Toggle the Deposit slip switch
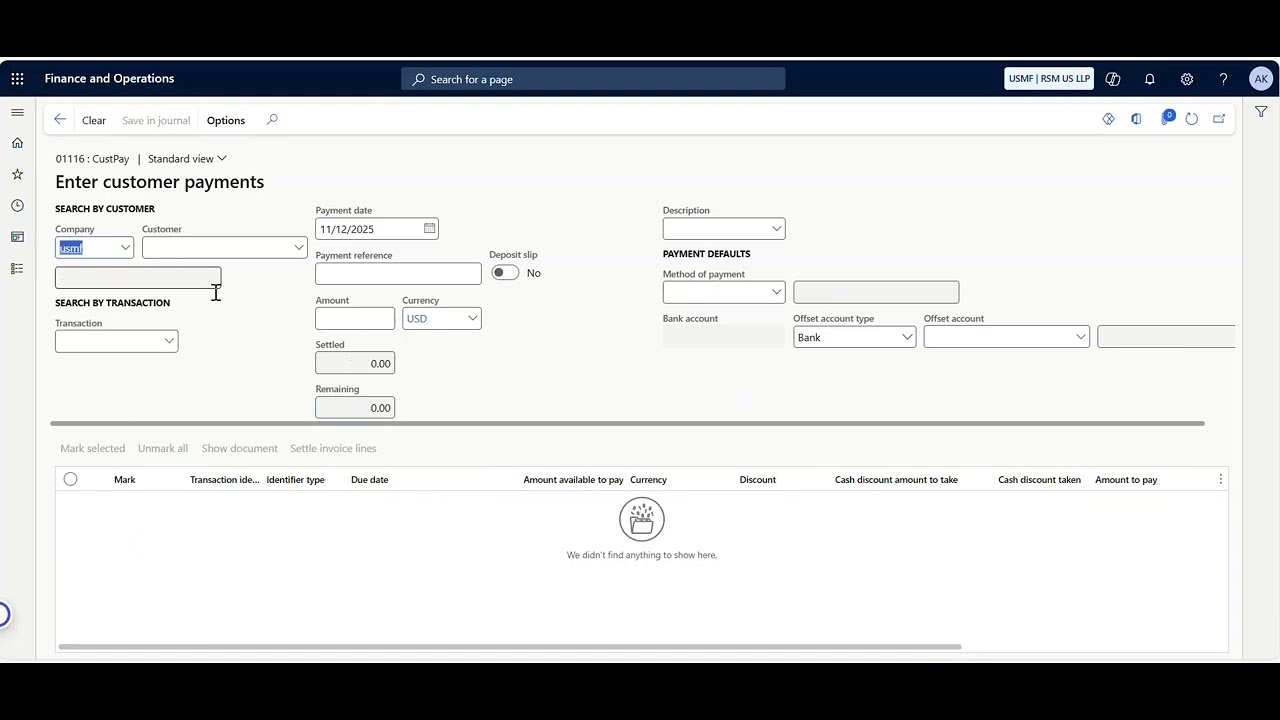 point(505,273)
